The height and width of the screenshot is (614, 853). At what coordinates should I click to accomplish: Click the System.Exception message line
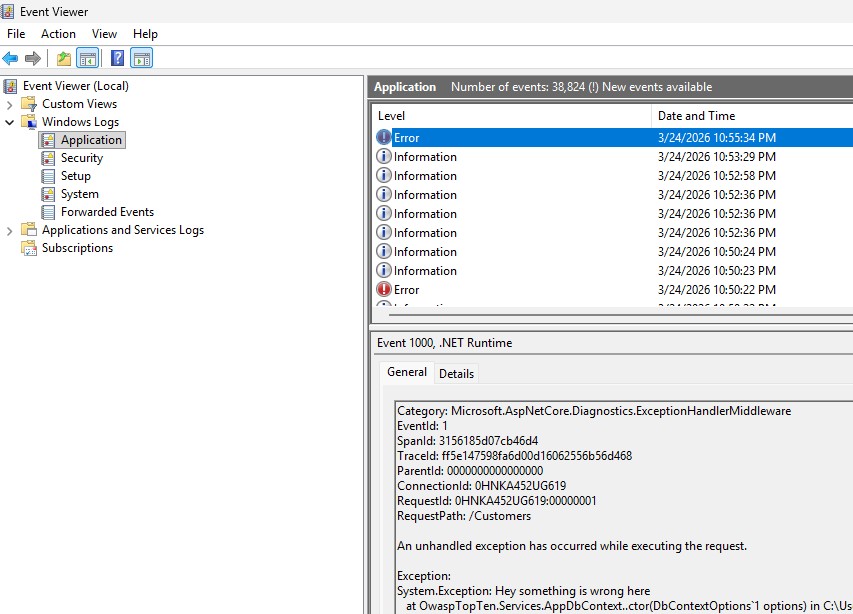523,591
